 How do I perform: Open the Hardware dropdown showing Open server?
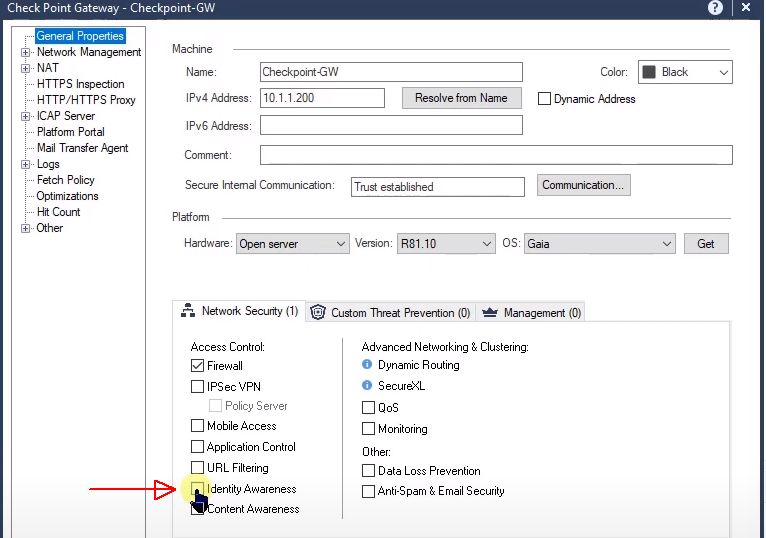[293, 243]
